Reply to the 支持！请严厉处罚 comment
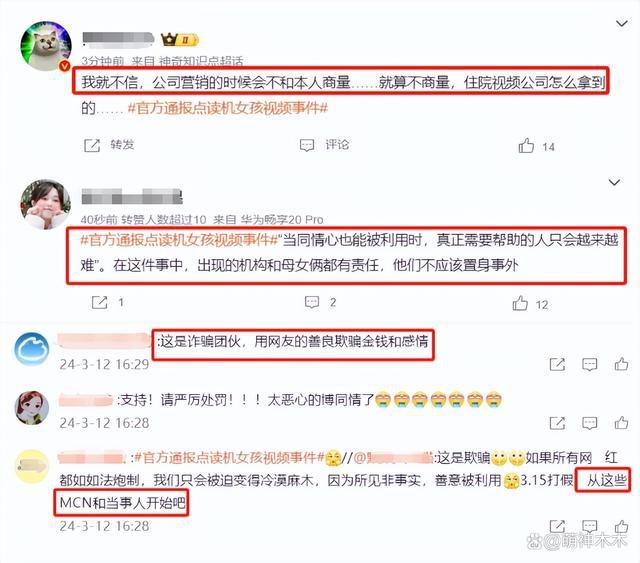 (x=589, y=423)
